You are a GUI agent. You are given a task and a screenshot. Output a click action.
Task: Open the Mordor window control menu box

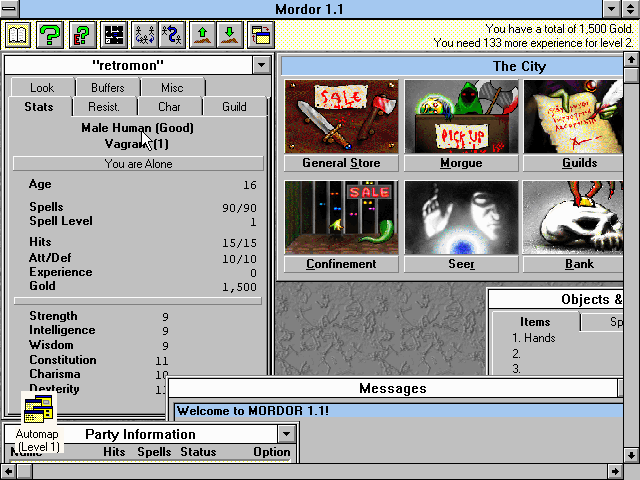pos(9,9)
